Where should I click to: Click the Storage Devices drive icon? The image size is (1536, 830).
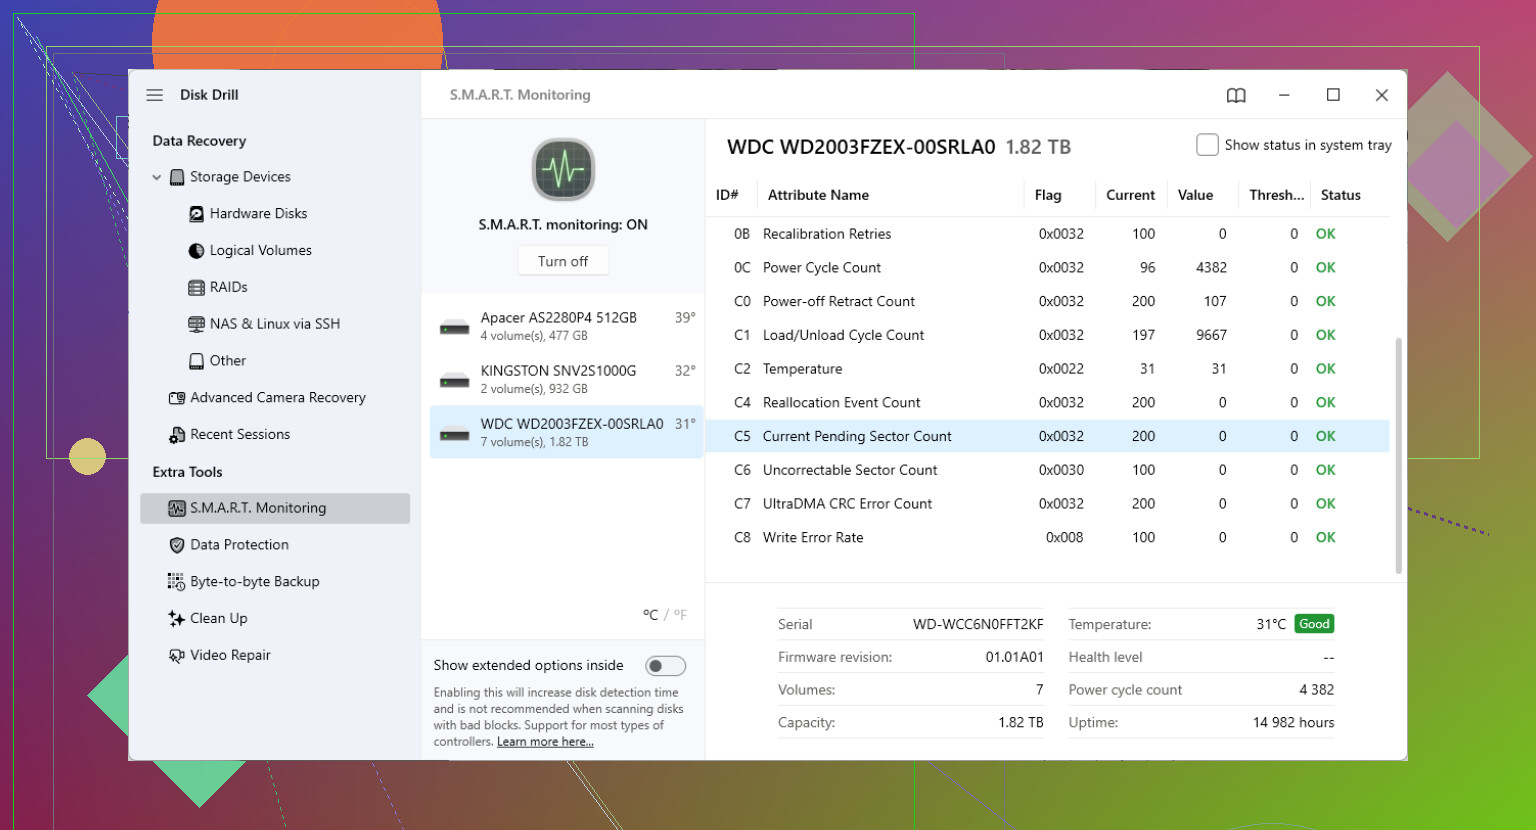pos(177,177)
